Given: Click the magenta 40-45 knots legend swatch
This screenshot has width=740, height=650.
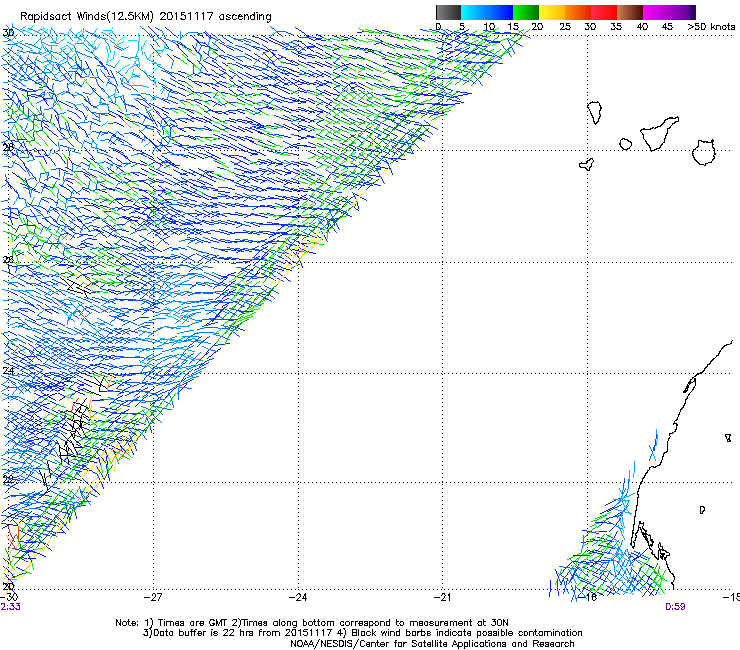Looking at the screenshot, I should (x=656, y=12).
